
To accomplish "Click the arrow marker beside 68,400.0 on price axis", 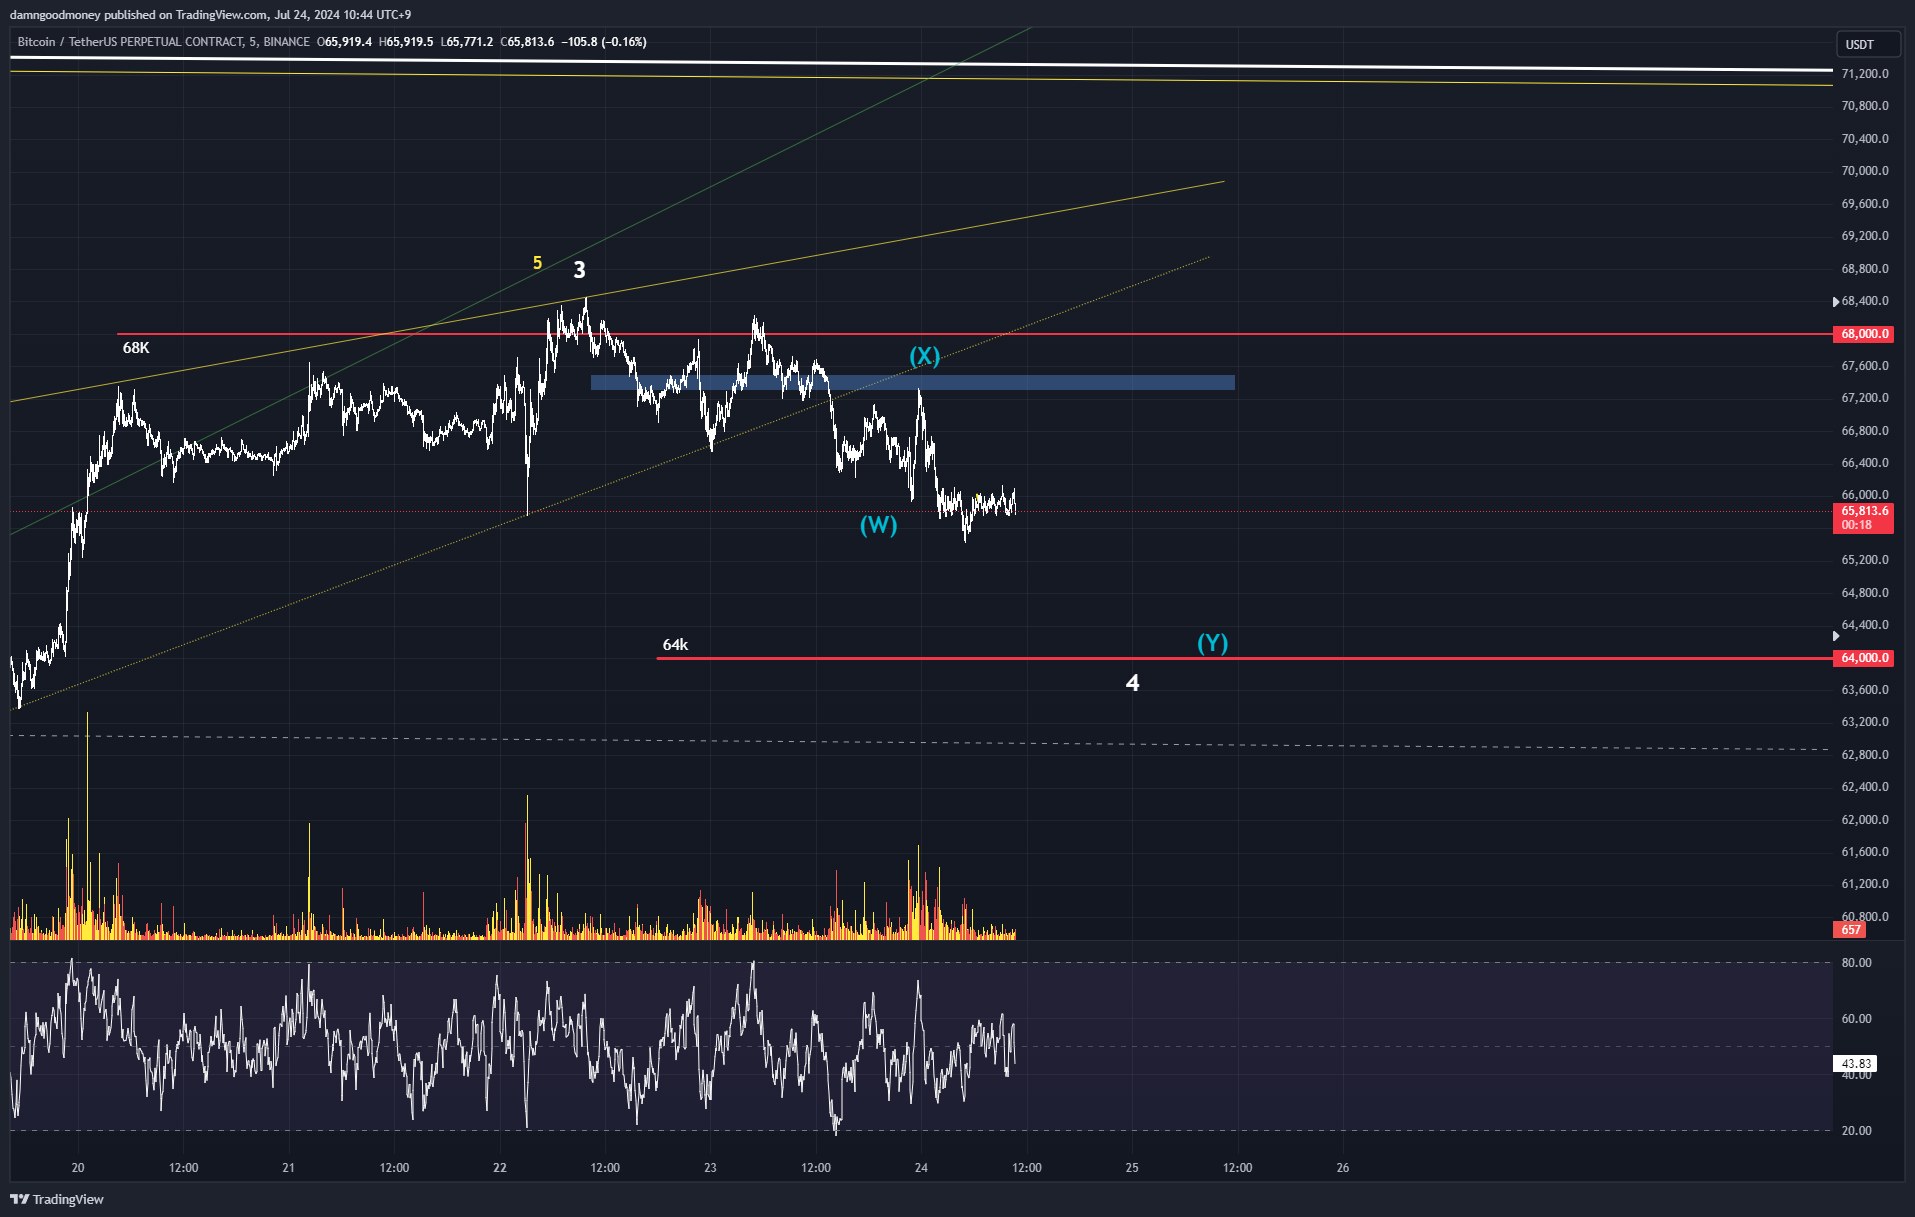I will (x=1836, y=302).
